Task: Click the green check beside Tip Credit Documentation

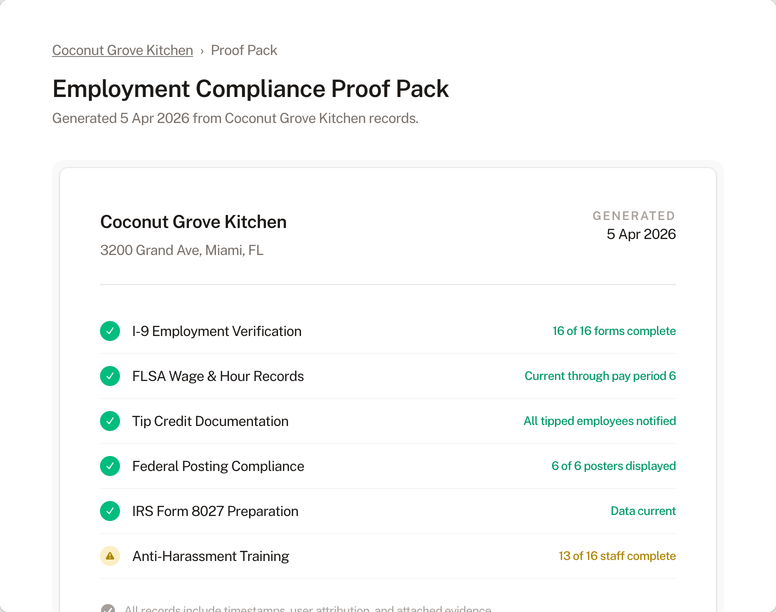Action: (110, 421)
